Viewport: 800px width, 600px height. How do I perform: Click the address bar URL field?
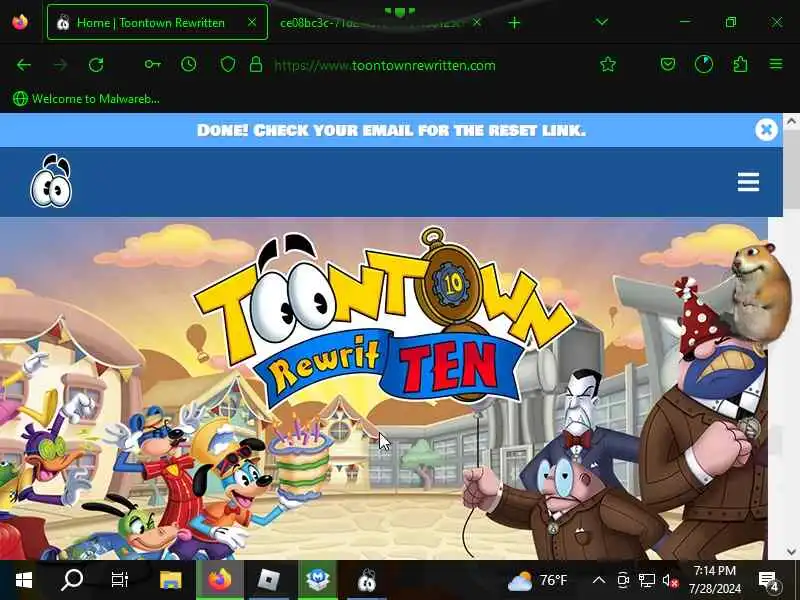click(x=385, y=65)
